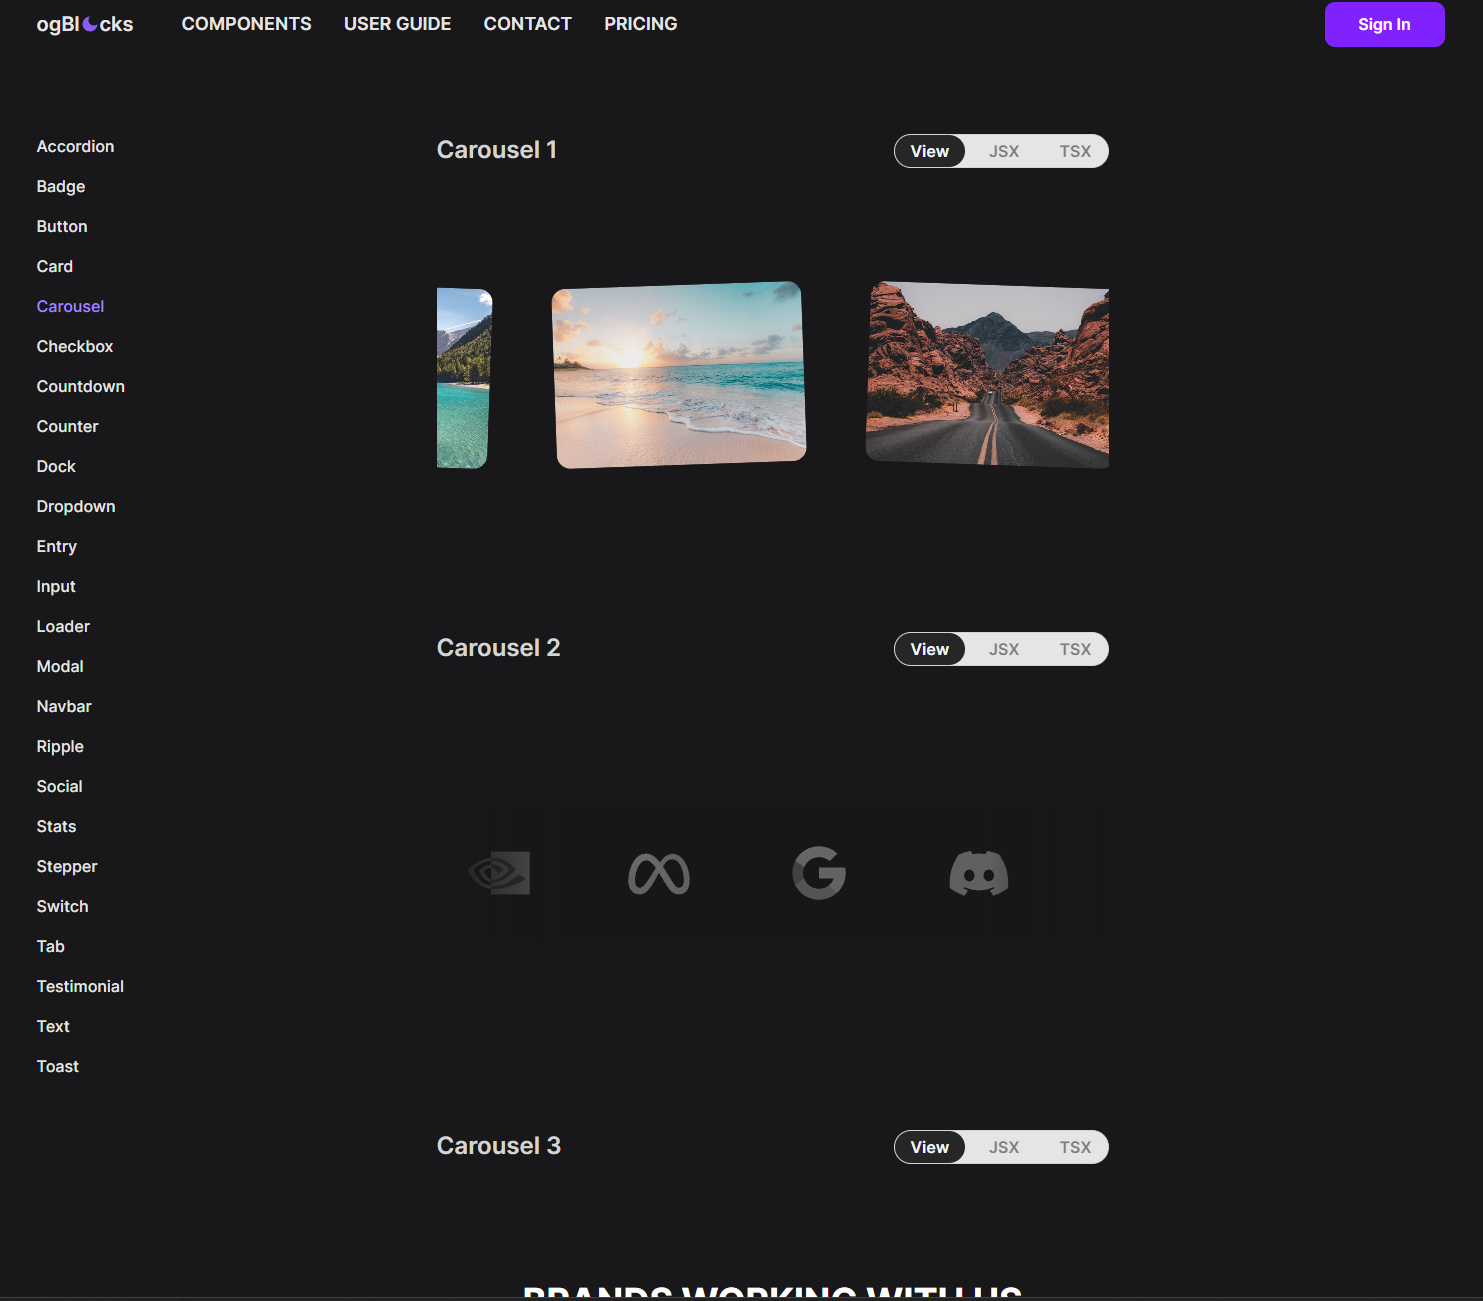This screenshot has width=1483, height=1301.
Task: Click the beach sunset carousel image
Action: [x=679, y=375]
